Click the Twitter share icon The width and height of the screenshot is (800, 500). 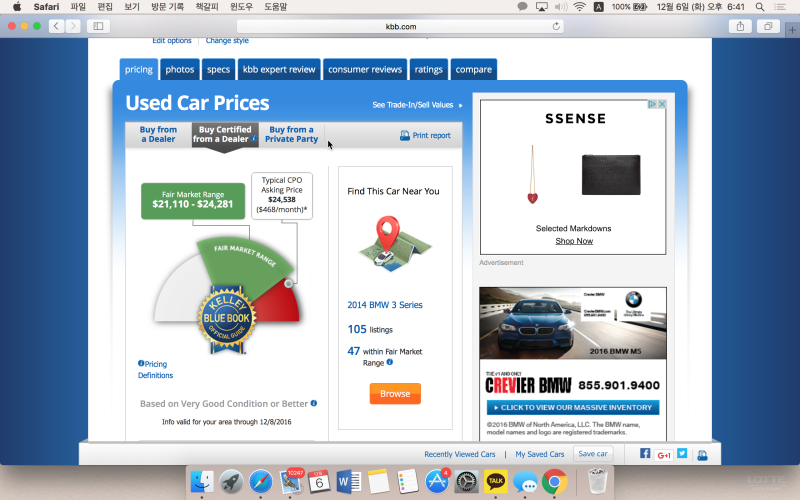(x=682, y=454)
